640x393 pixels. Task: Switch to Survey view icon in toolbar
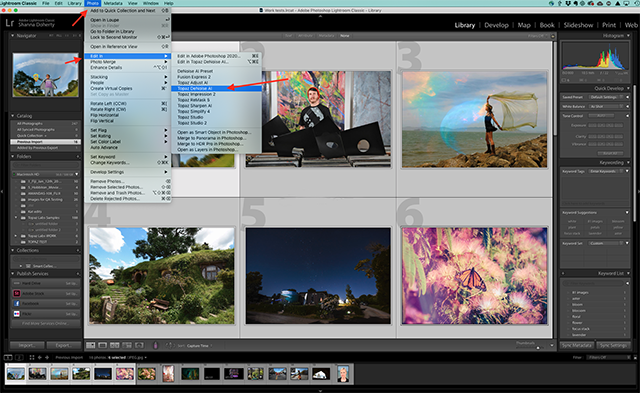click(127, 345)
